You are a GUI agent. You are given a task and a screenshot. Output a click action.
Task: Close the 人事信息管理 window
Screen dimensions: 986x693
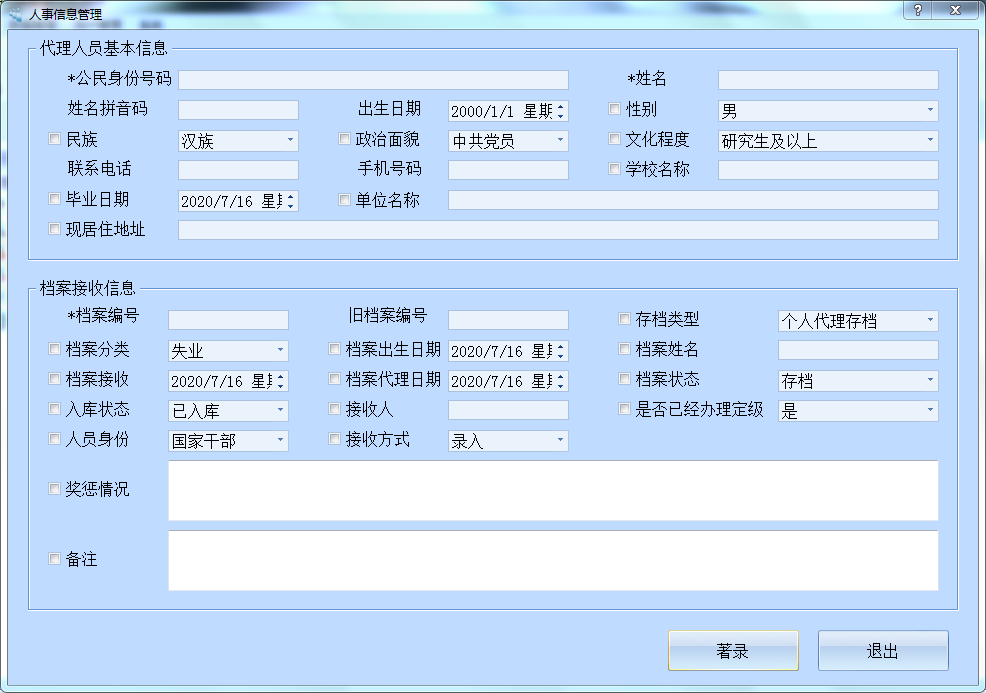pos(957,10)
